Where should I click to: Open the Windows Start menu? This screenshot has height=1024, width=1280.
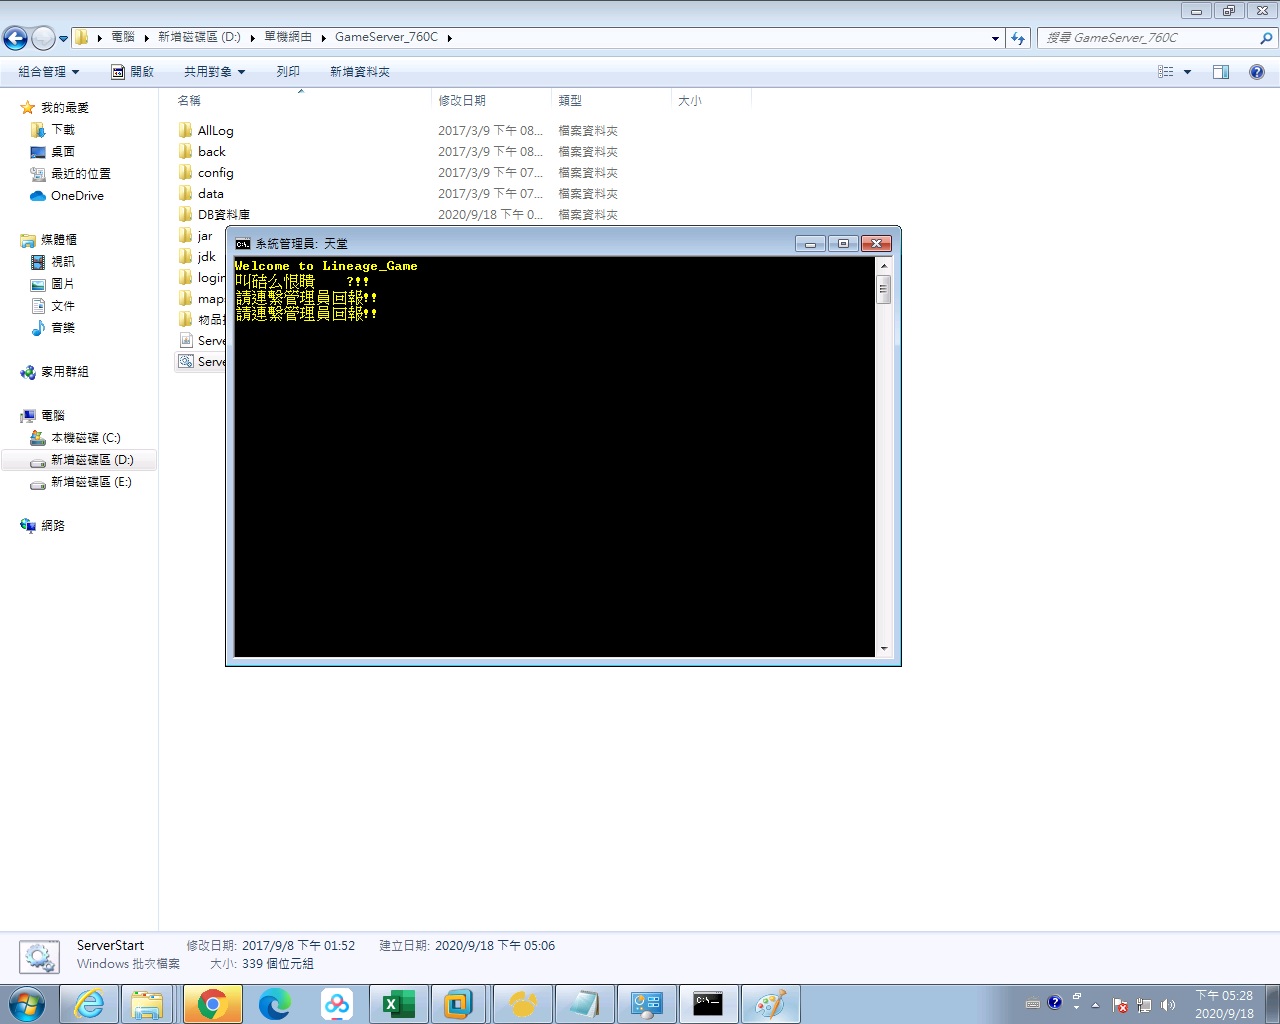(27, 1004)
